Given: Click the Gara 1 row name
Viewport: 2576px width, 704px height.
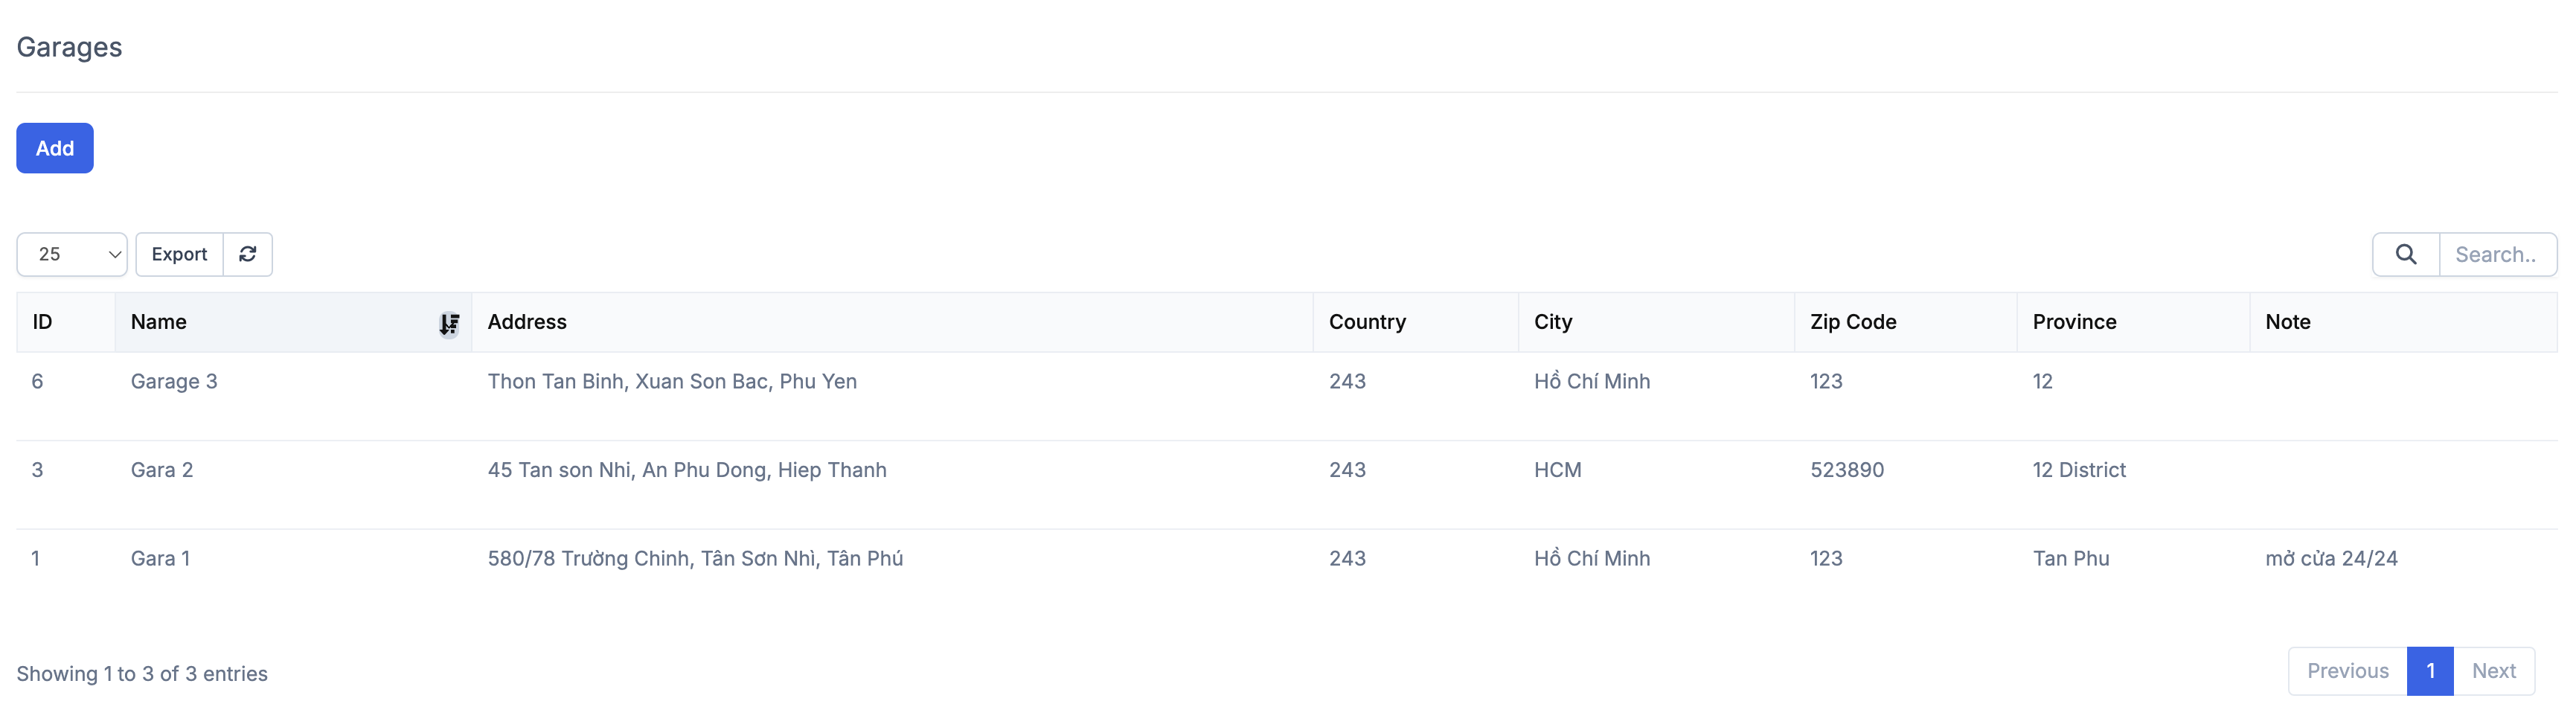Looking at the screenshot, I should point(160,558).
